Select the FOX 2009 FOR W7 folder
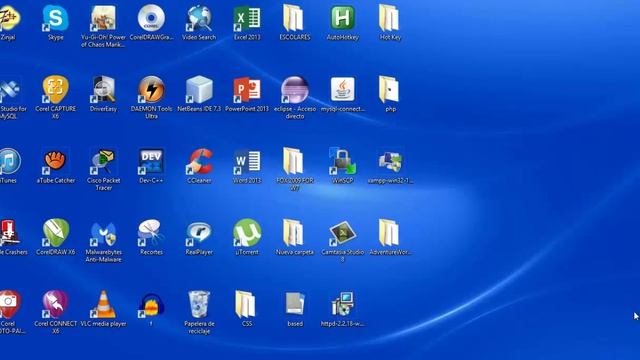The width and height of the screenshot is (640, 360). click(x=294, y=162)
